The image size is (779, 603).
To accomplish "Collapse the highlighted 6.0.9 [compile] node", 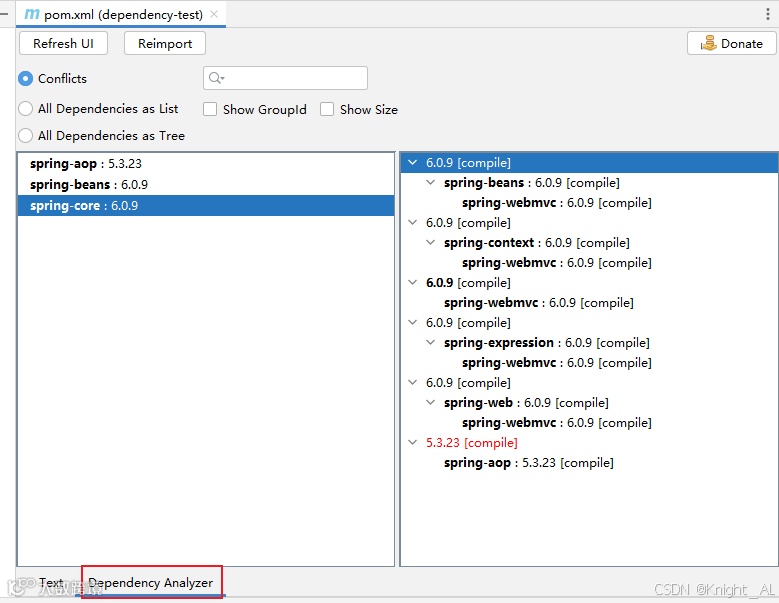I will (x=412, y=162).
